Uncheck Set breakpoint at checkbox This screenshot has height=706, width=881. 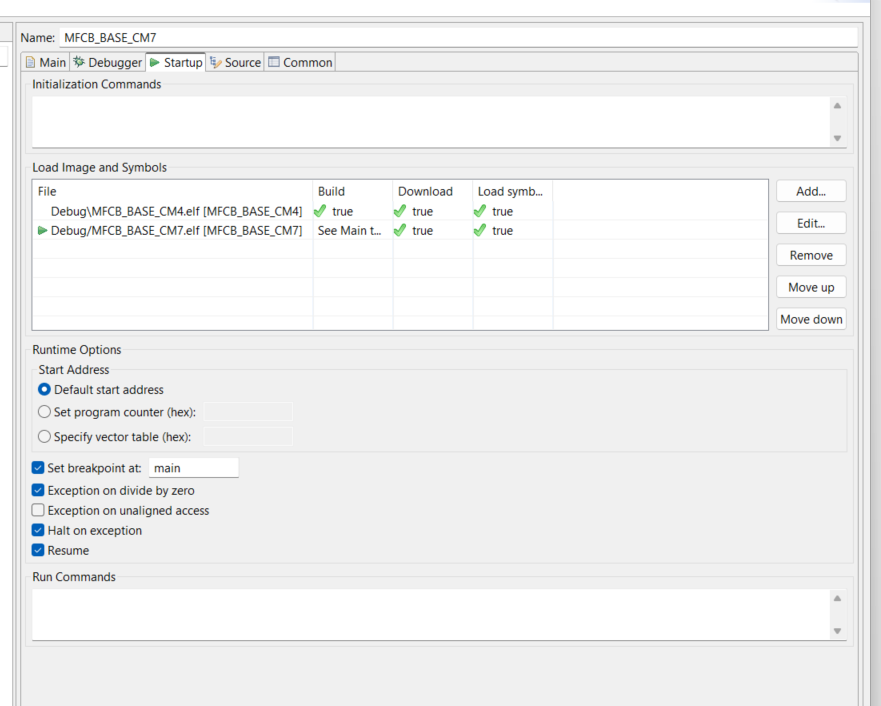pyautogui.click(x=39, y=468)
